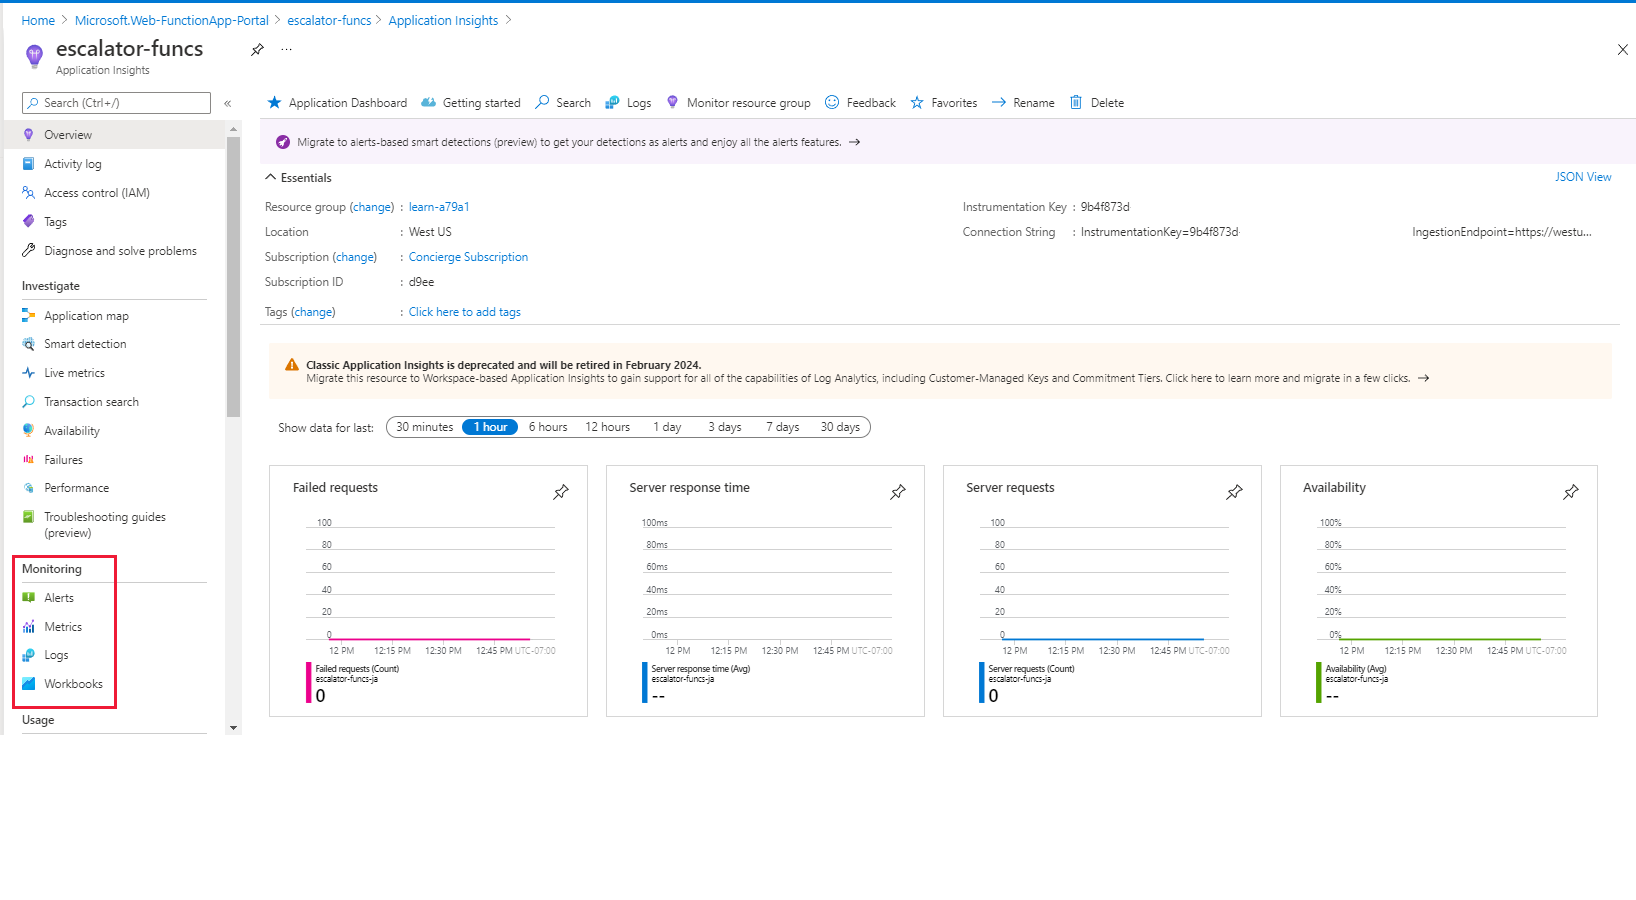Pin the Failed requests chart
This screenshot has height=900, width=1636.
561,492
